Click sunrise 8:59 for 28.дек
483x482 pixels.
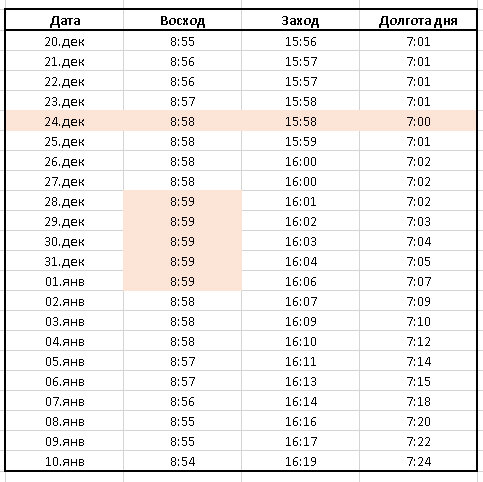[x=182, y=201]
